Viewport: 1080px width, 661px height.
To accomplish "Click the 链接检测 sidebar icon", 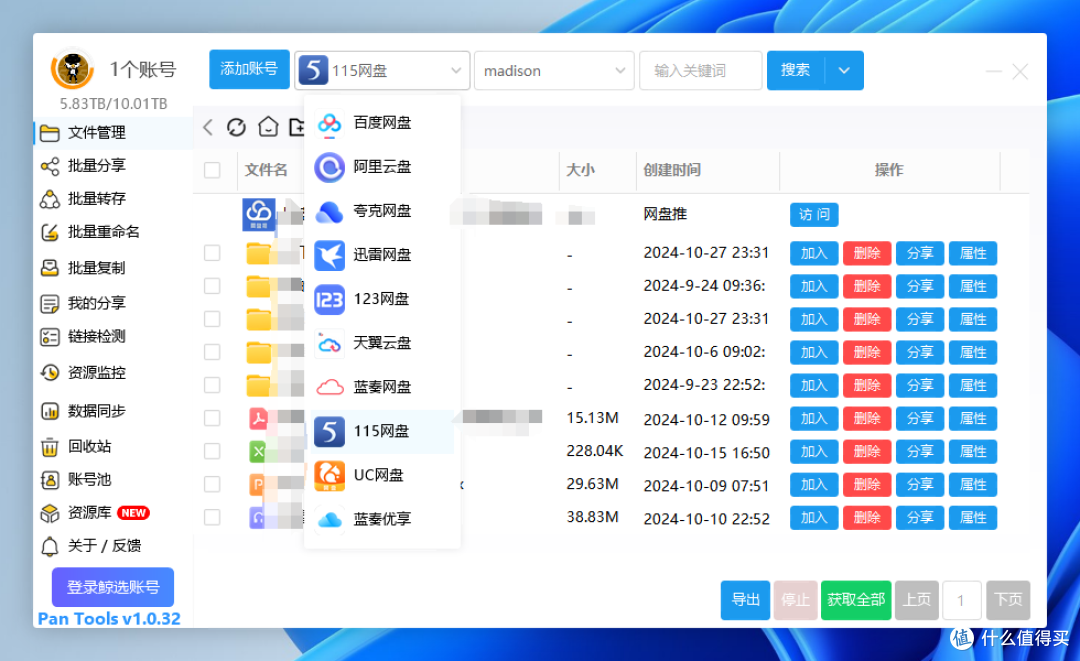I will [x=50, y=337].
